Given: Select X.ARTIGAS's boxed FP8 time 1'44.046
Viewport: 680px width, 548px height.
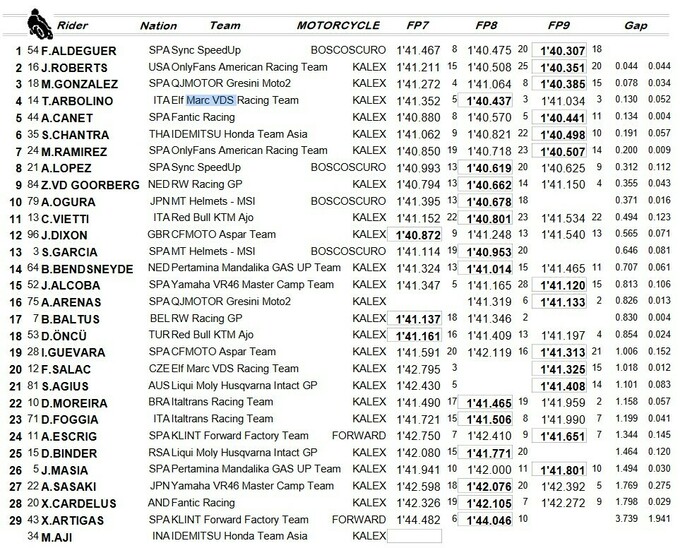Looking at the screenshot, I should pos(490,519).
